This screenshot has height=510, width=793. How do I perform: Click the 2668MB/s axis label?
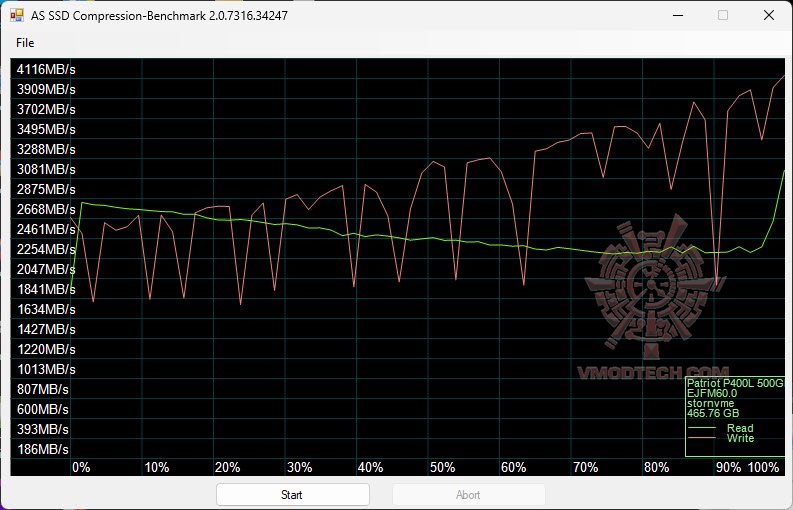click(x=46, y=209)
